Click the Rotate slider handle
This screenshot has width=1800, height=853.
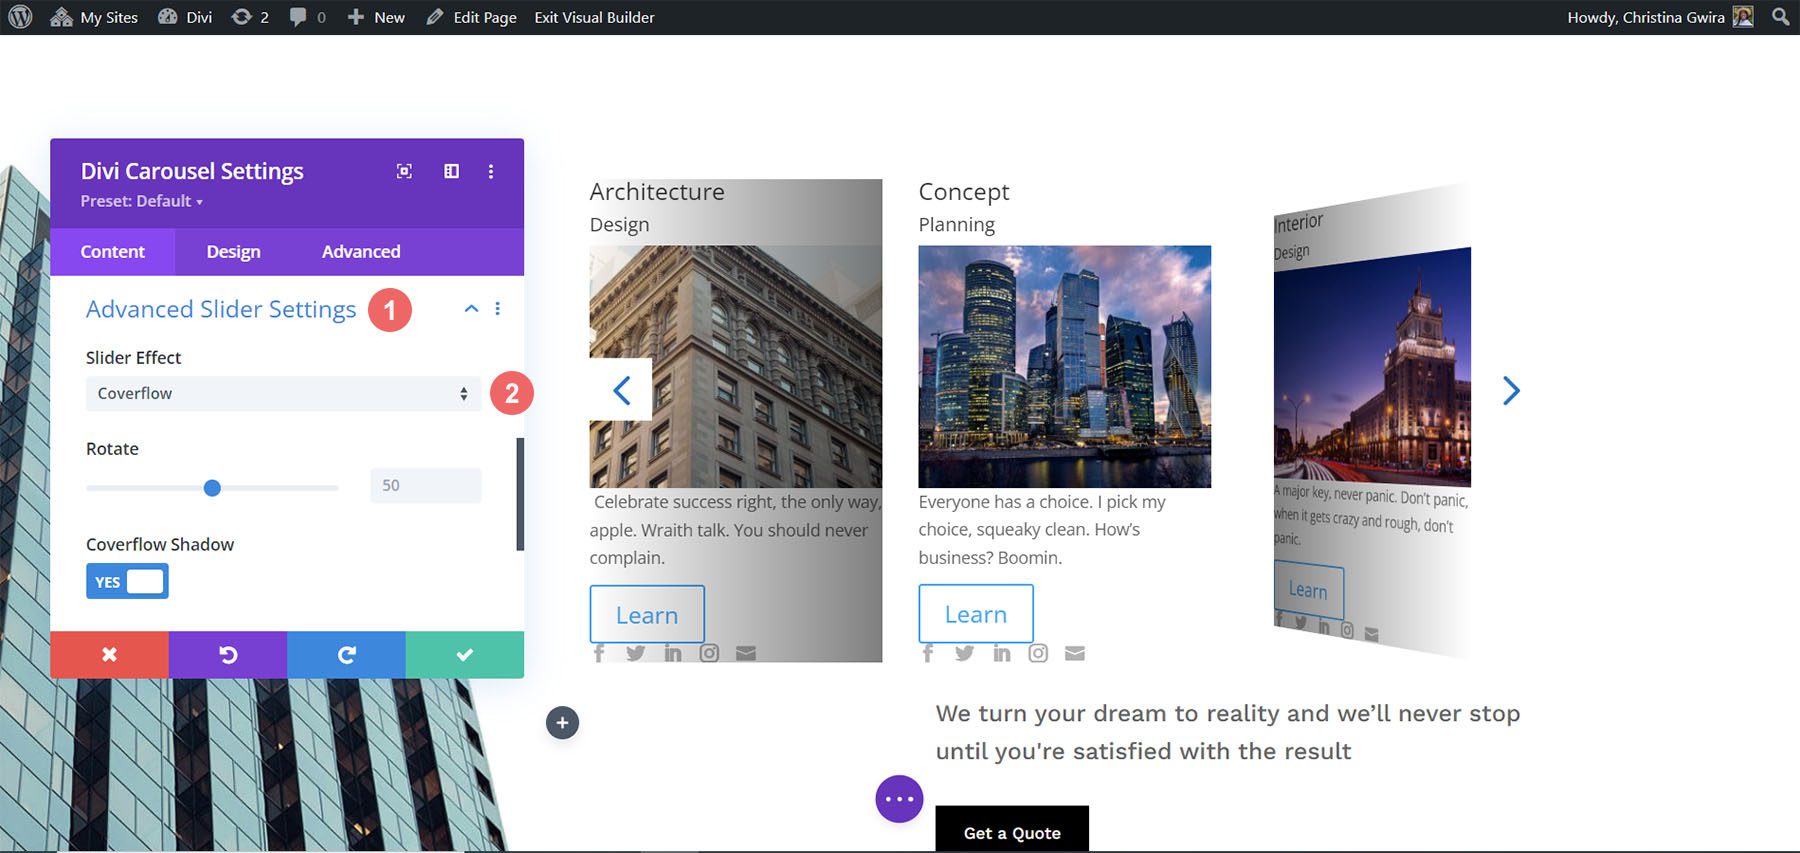212,488
